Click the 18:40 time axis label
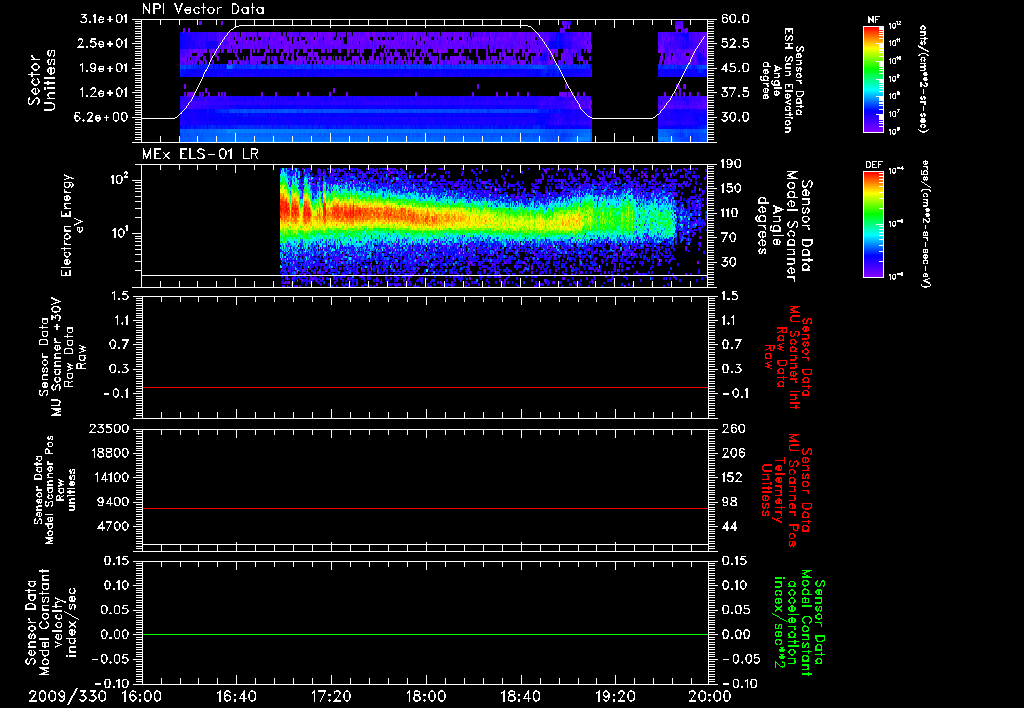1024x708 pixels. coord(520,696)
